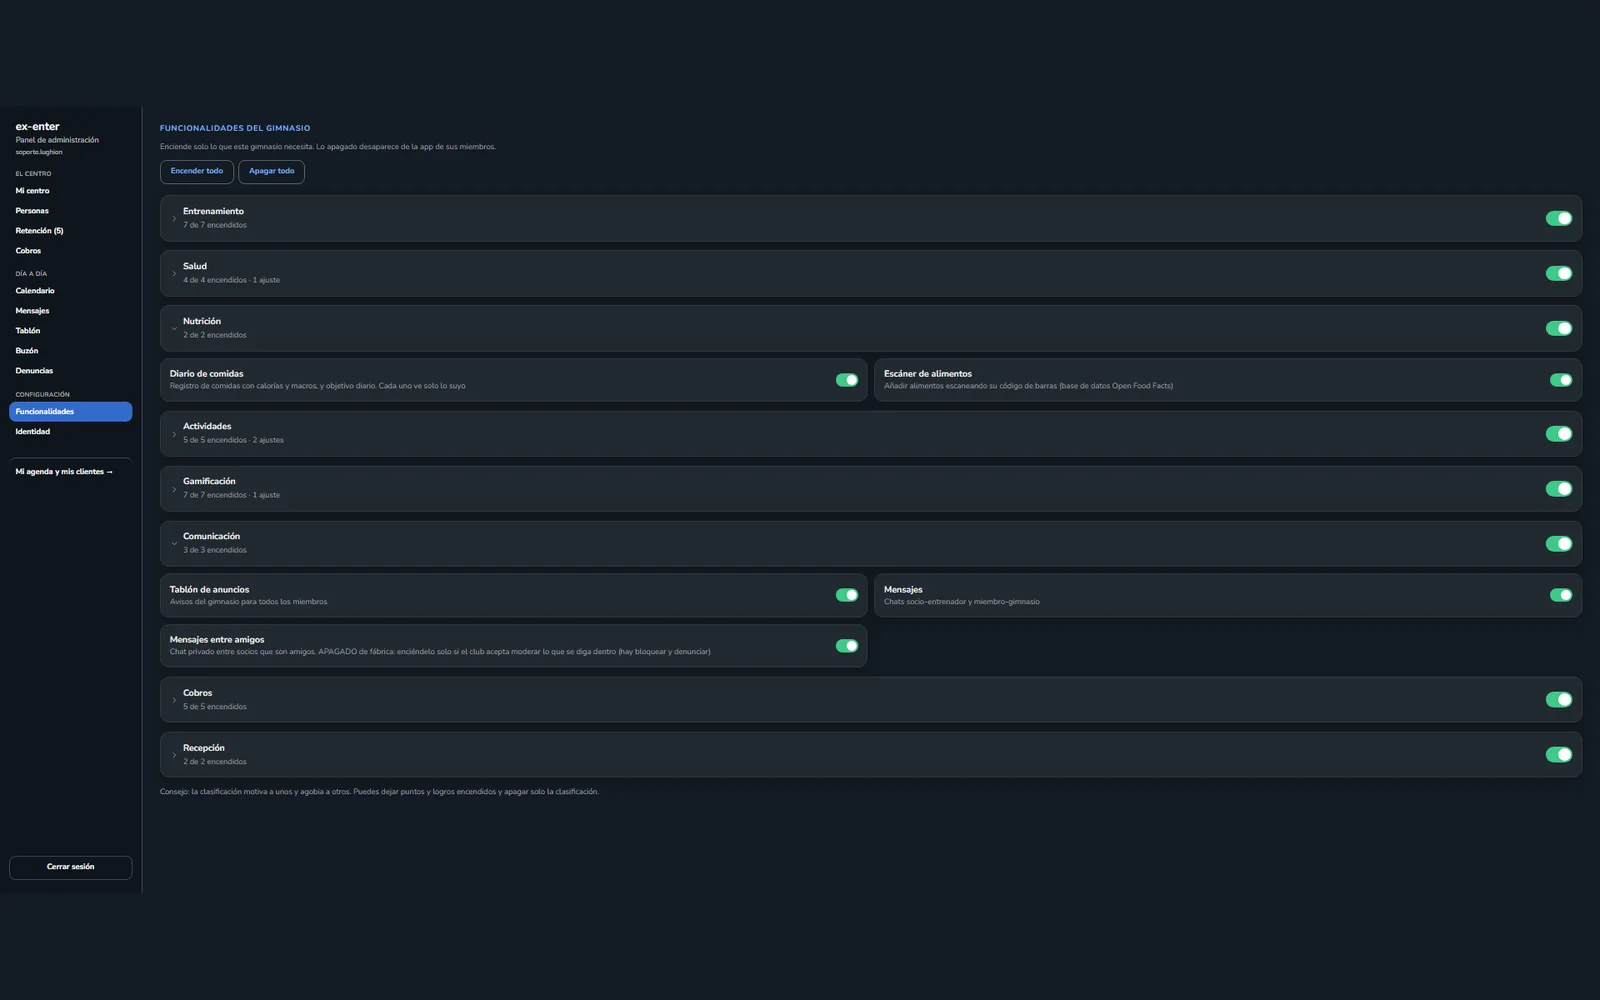Expand the Recepción section chevron
The image size is (1600, 1000).
coord(174,755)
